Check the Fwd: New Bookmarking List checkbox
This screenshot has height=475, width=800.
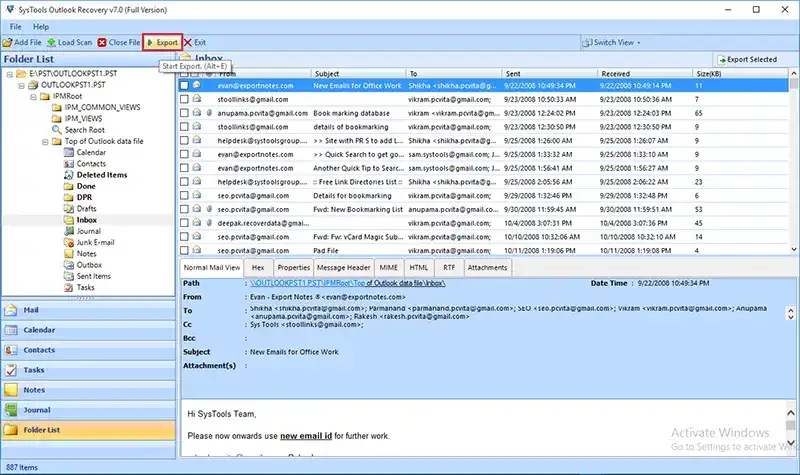tap(184, 209)
